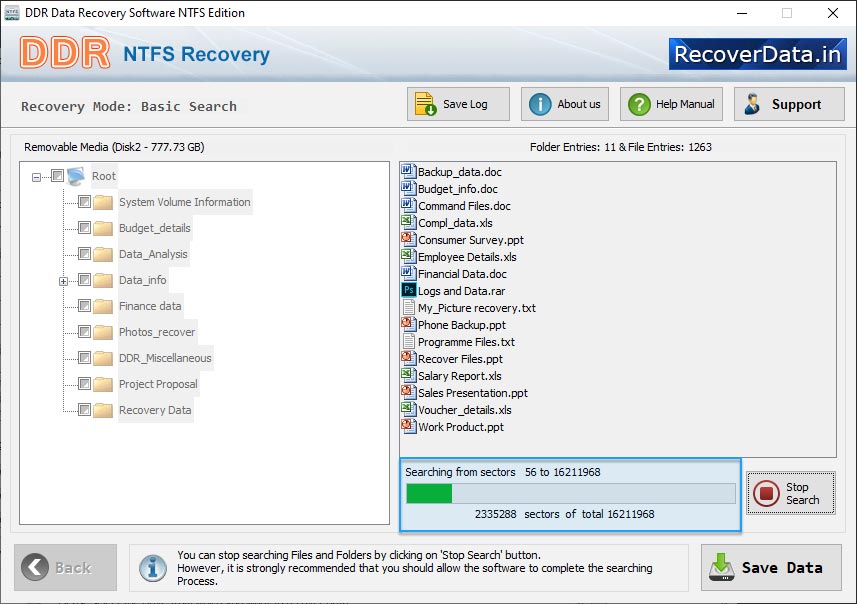Open the About us dialog
This screenshot has width=857, height=604.
565,104
